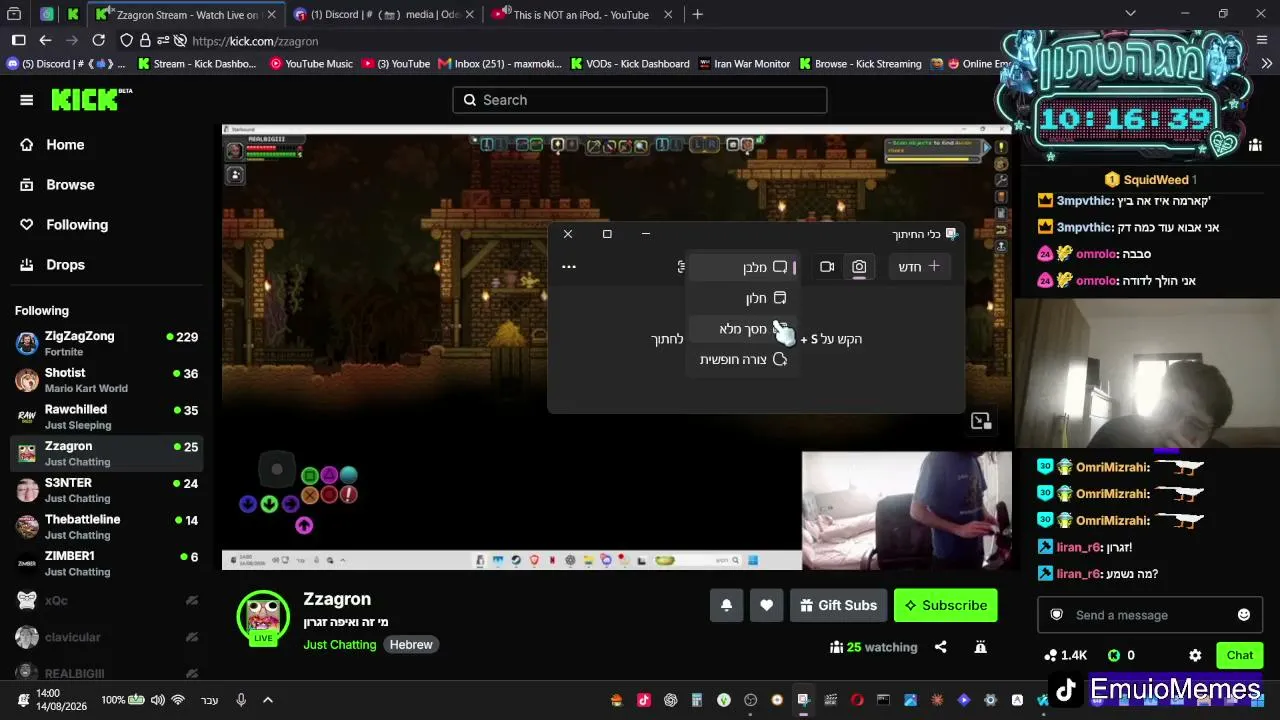Viewport: 1280px width, 720px height.
Task: Expand the browser tab list dropdown
Action: coord(1130,14)
